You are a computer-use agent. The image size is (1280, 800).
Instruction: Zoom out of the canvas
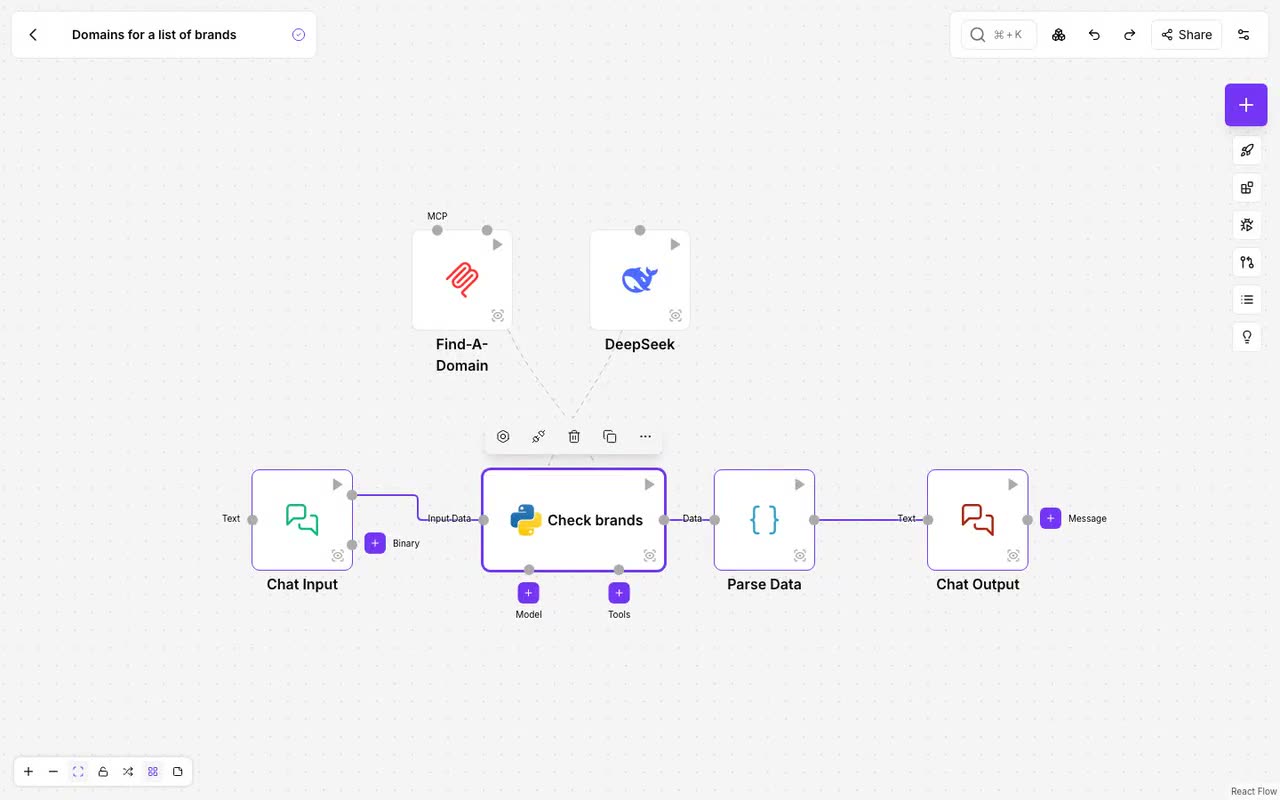(x=53, y=772)
